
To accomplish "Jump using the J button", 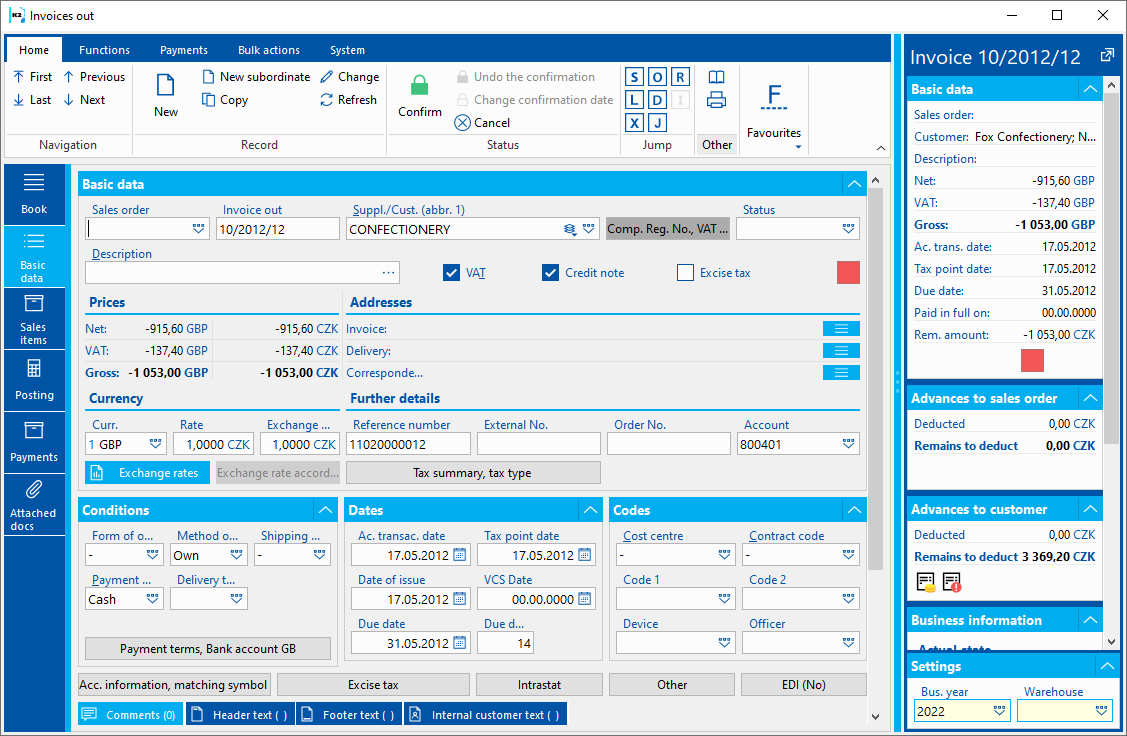I will click(x=657, y=123).
